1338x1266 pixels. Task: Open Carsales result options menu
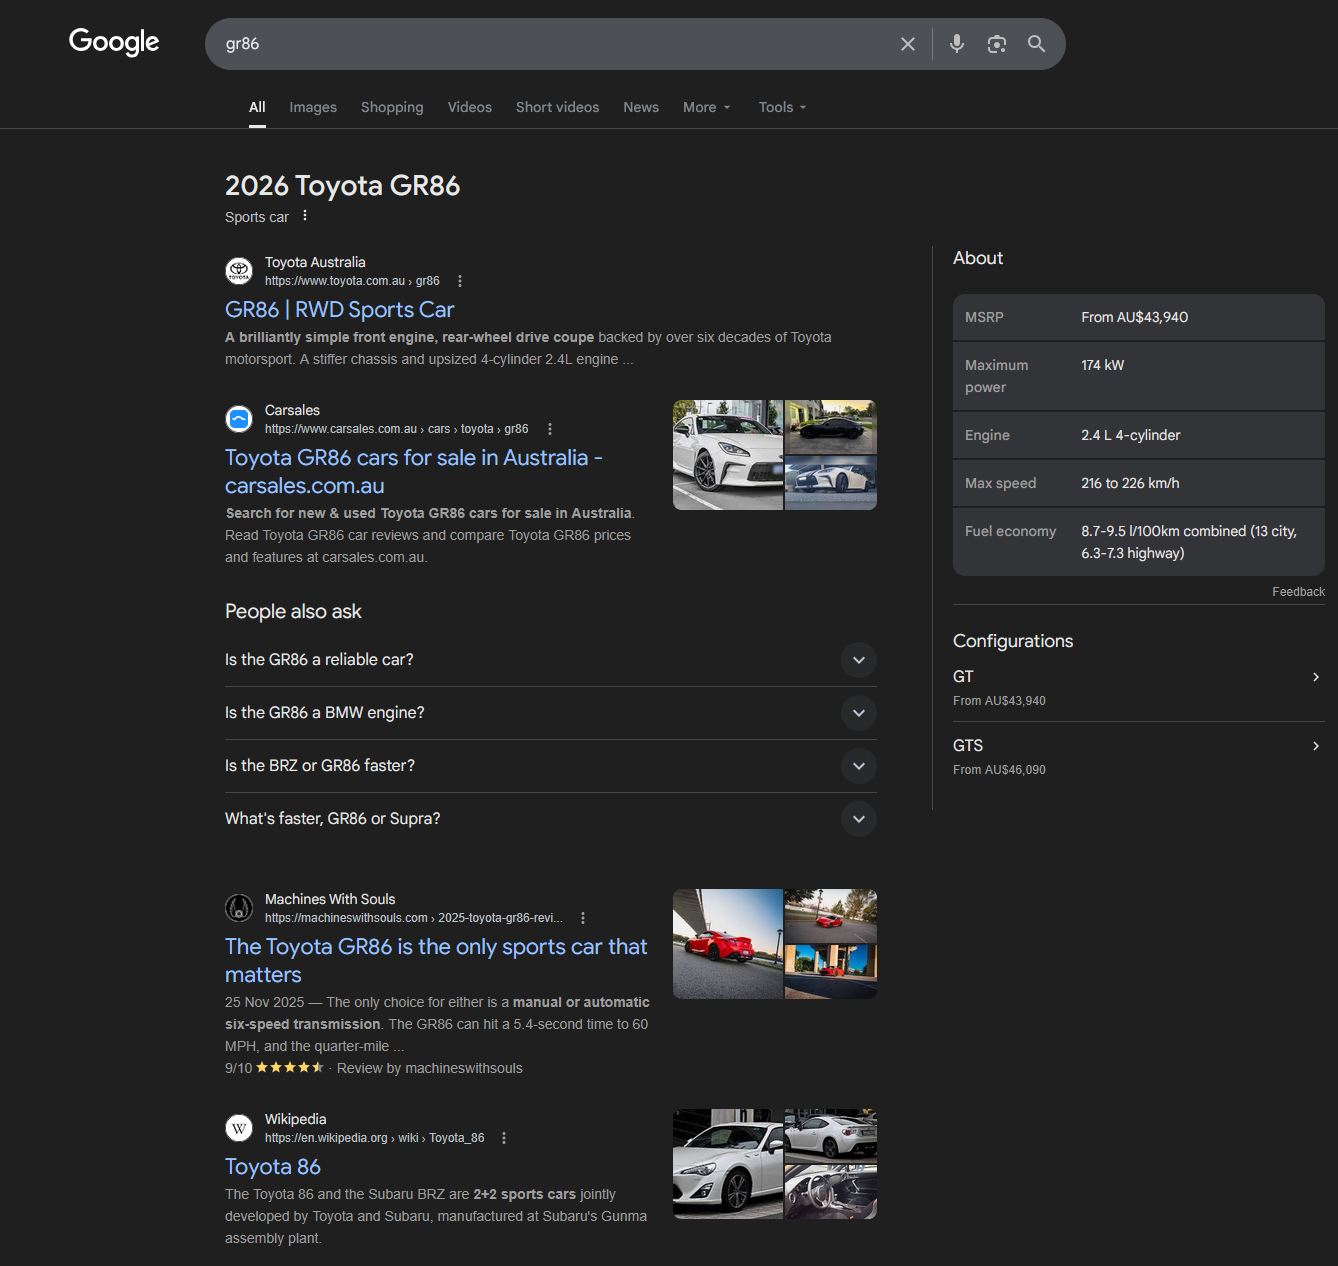(x=550, y=429)
